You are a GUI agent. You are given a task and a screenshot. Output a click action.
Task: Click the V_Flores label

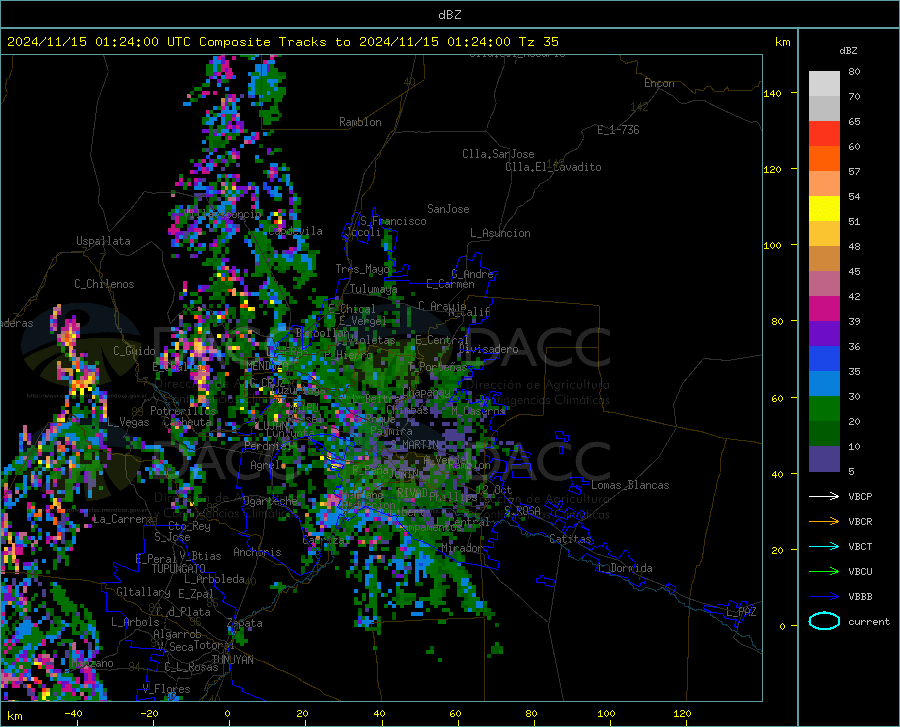pyautogui.click(x=166, y=689)
